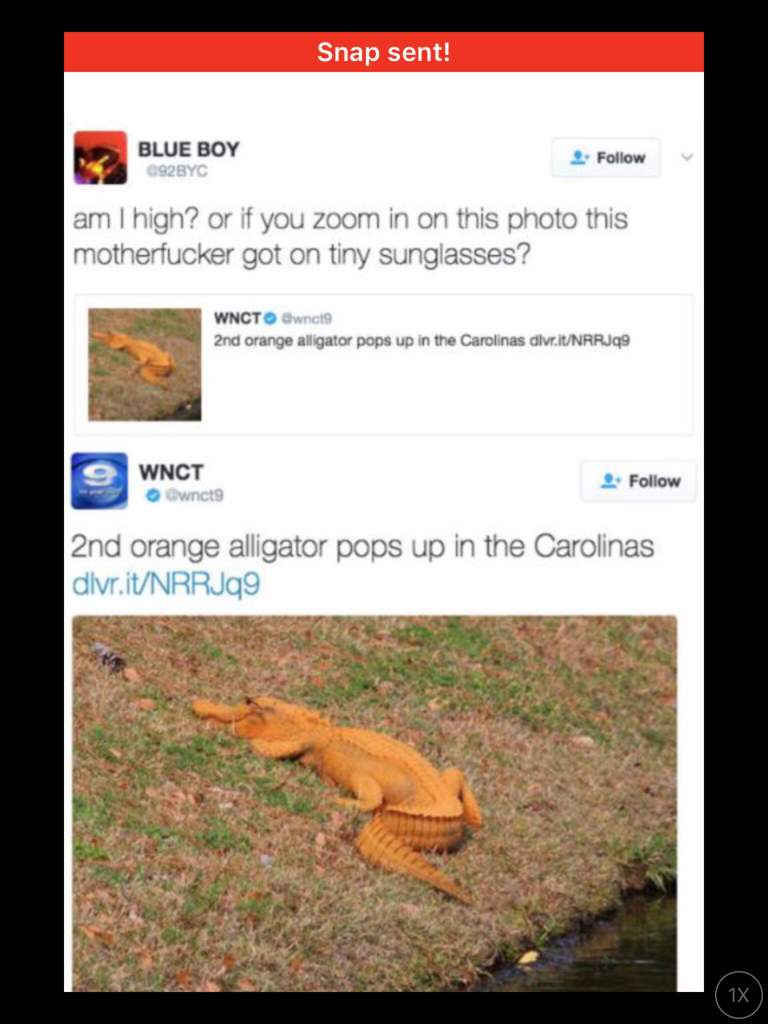Expand the tweet options chevron beside BLUE BOY's Follow

click(686, 157)
